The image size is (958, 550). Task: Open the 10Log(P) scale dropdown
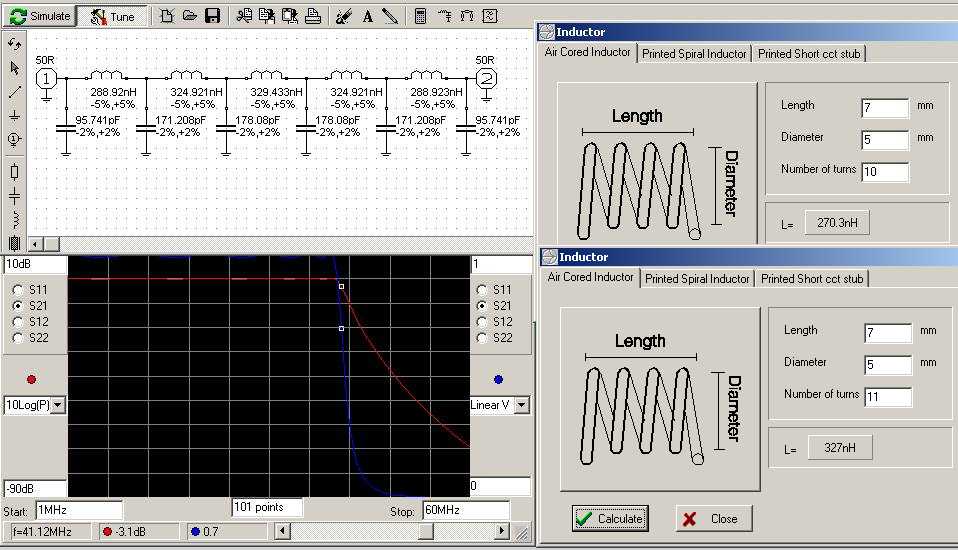click(x=57, y=405)
